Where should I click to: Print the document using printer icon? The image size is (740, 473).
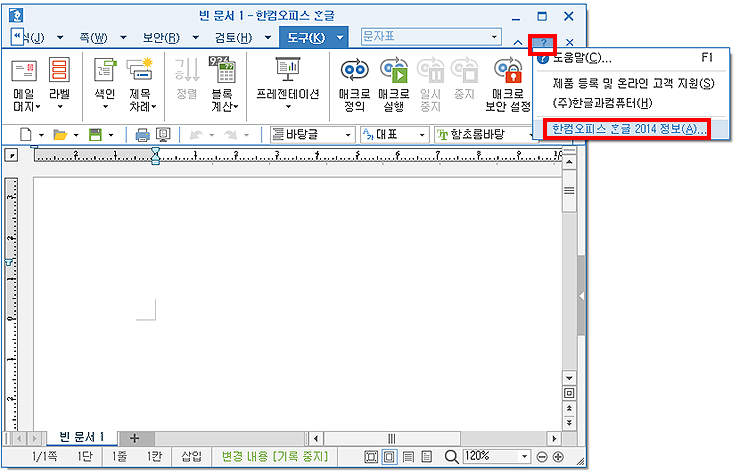pos(142,135)
